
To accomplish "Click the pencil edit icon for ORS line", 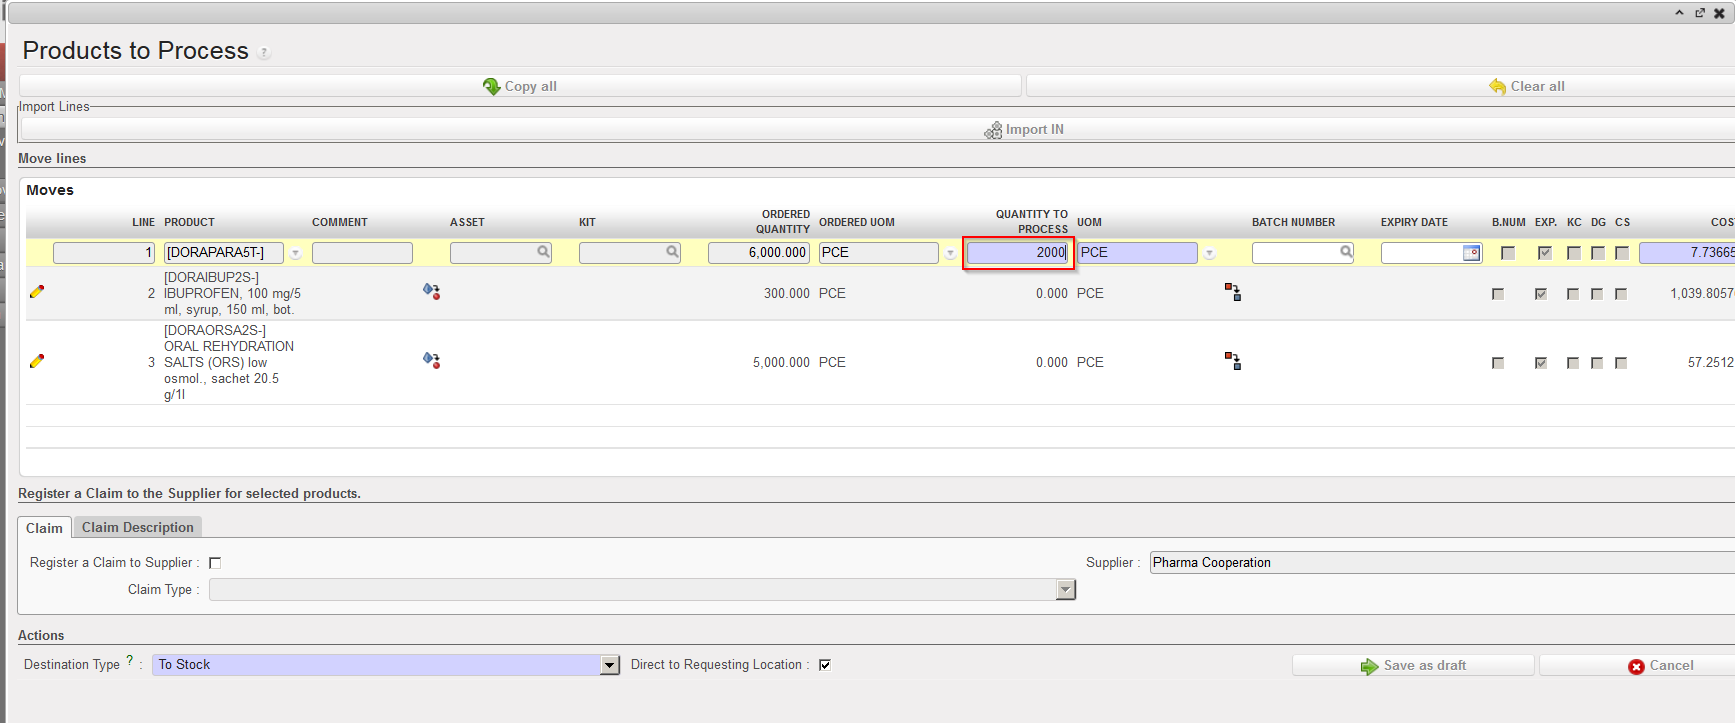I will pyautogui.click(x=37, y=361).
